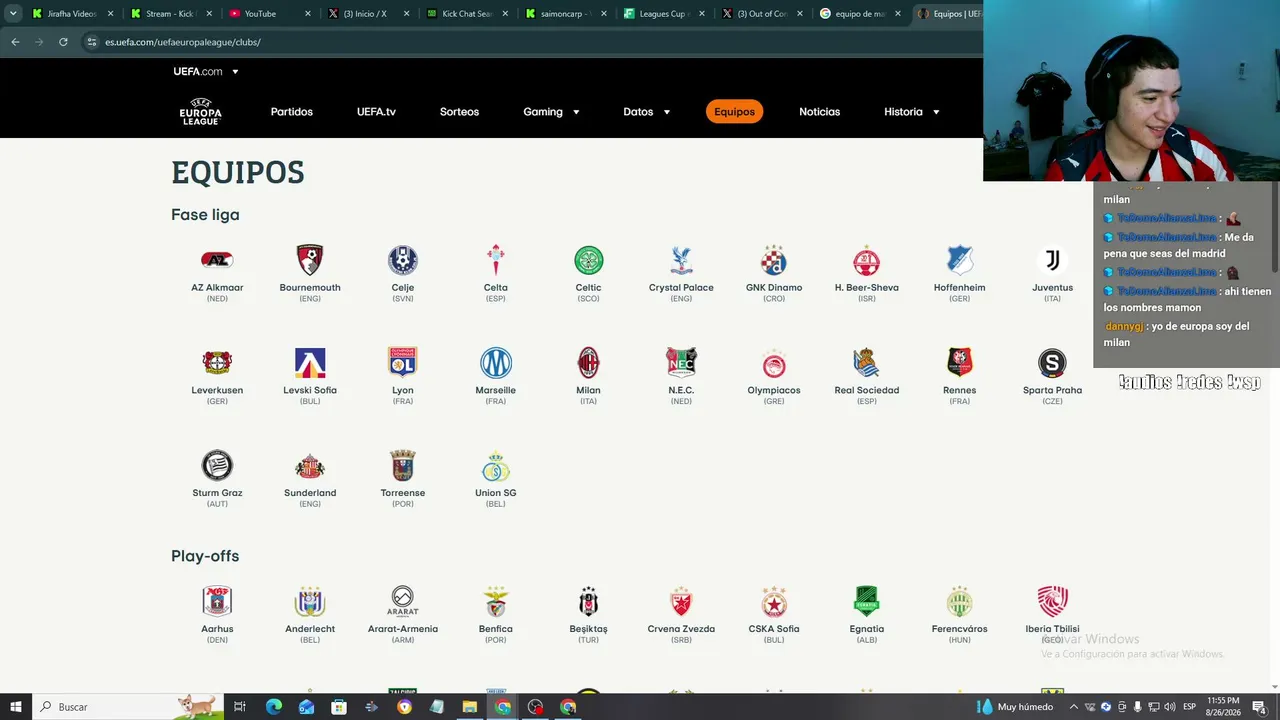Select the Ferencváros crest
This screenshot has width=1280, height=720.
click(960, 602)
